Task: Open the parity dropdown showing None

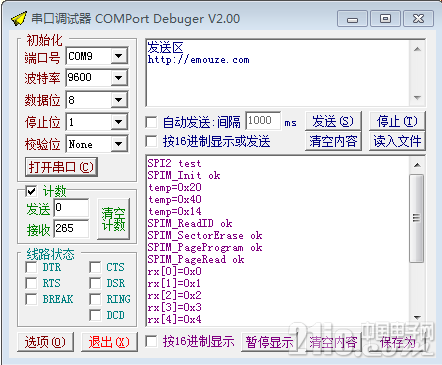Action: (x=119, y=144)
